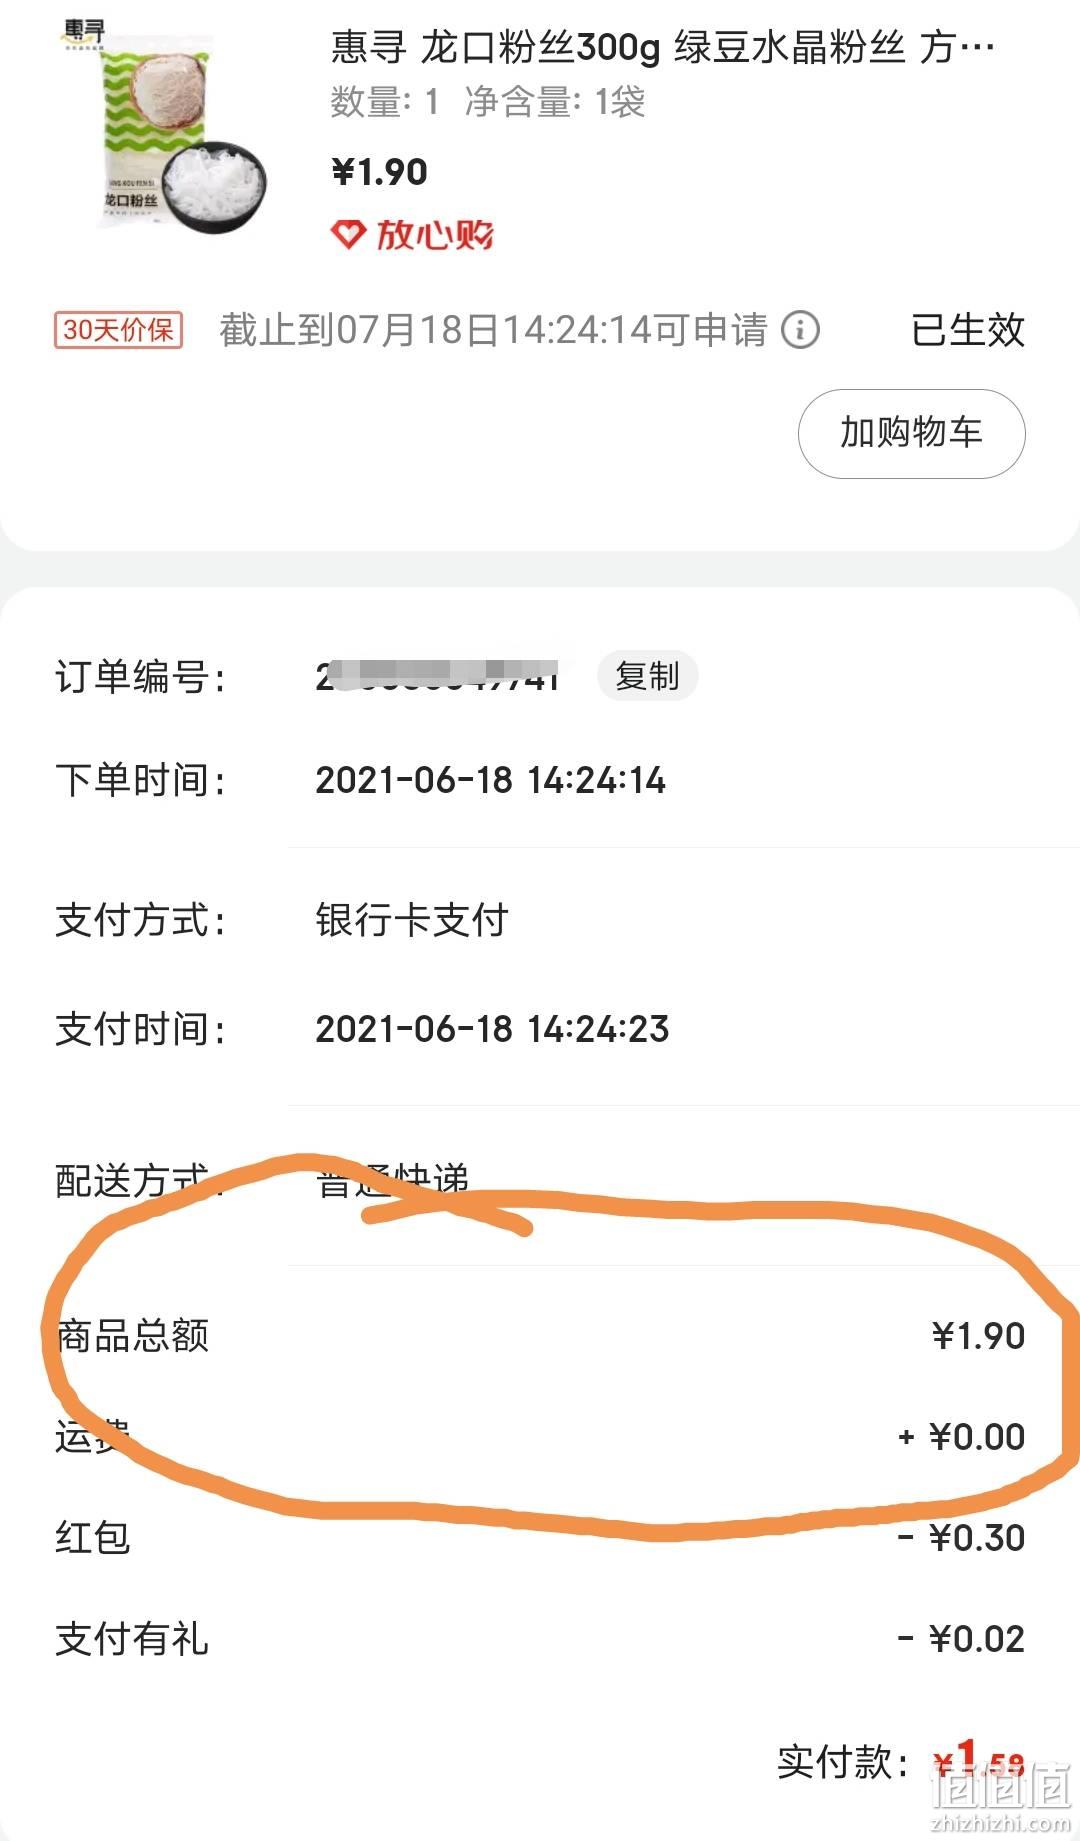
Task: Select the 下单时间 2021-06-18 14:24:14 value
Action: tap(490, 780)
